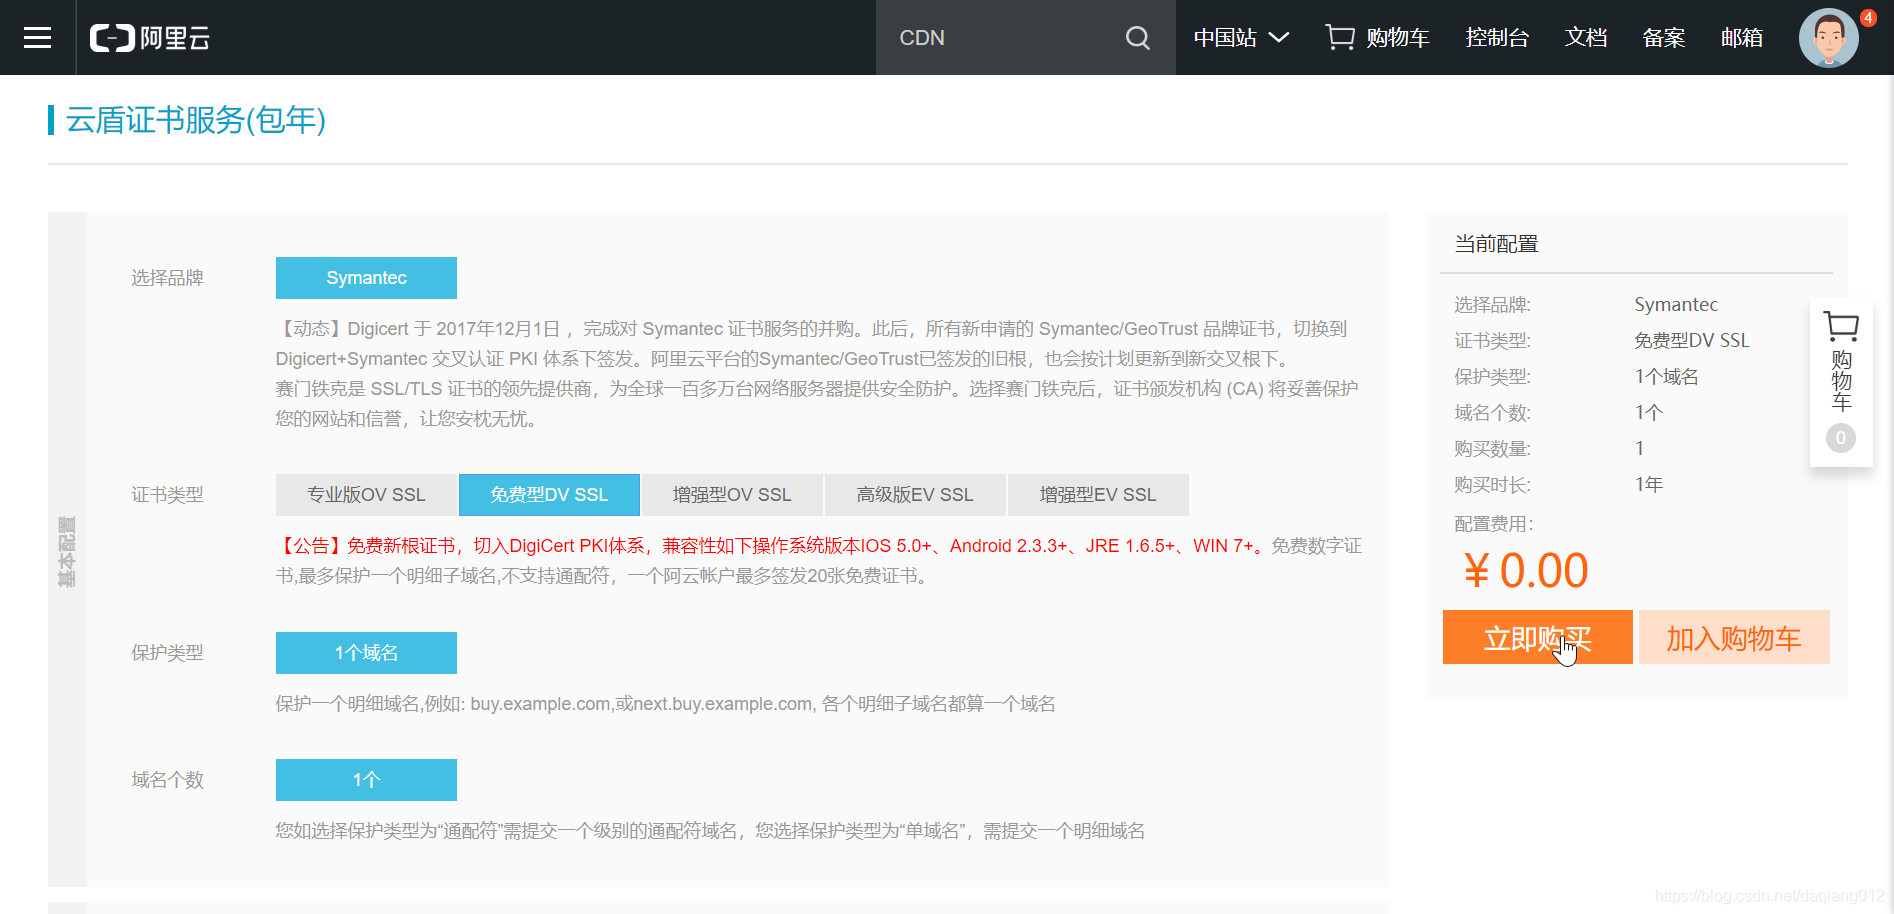Click the floating cart count badge 0
1894x914 pixels.
(1841, 438)
